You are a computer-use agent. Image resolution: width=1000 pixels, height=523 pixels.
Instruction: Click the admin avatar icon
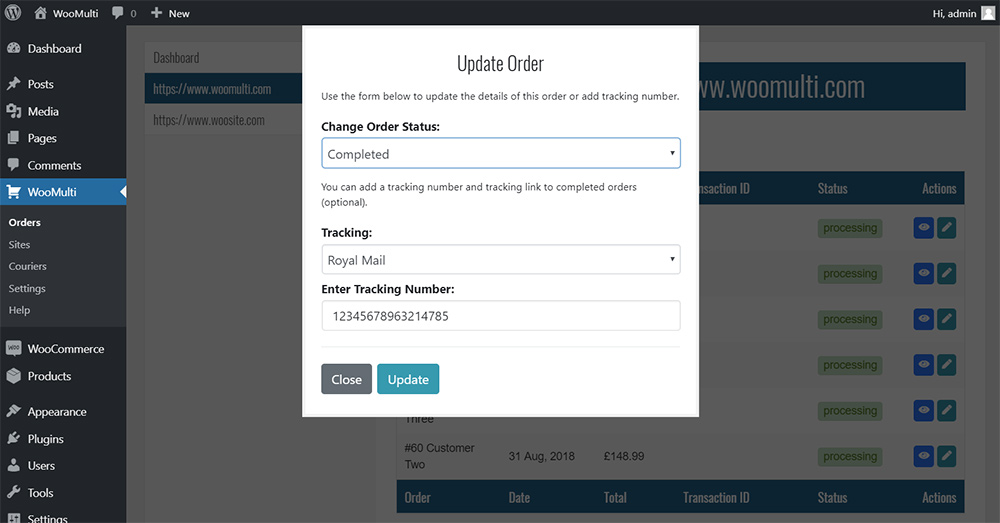click(988, 13)
